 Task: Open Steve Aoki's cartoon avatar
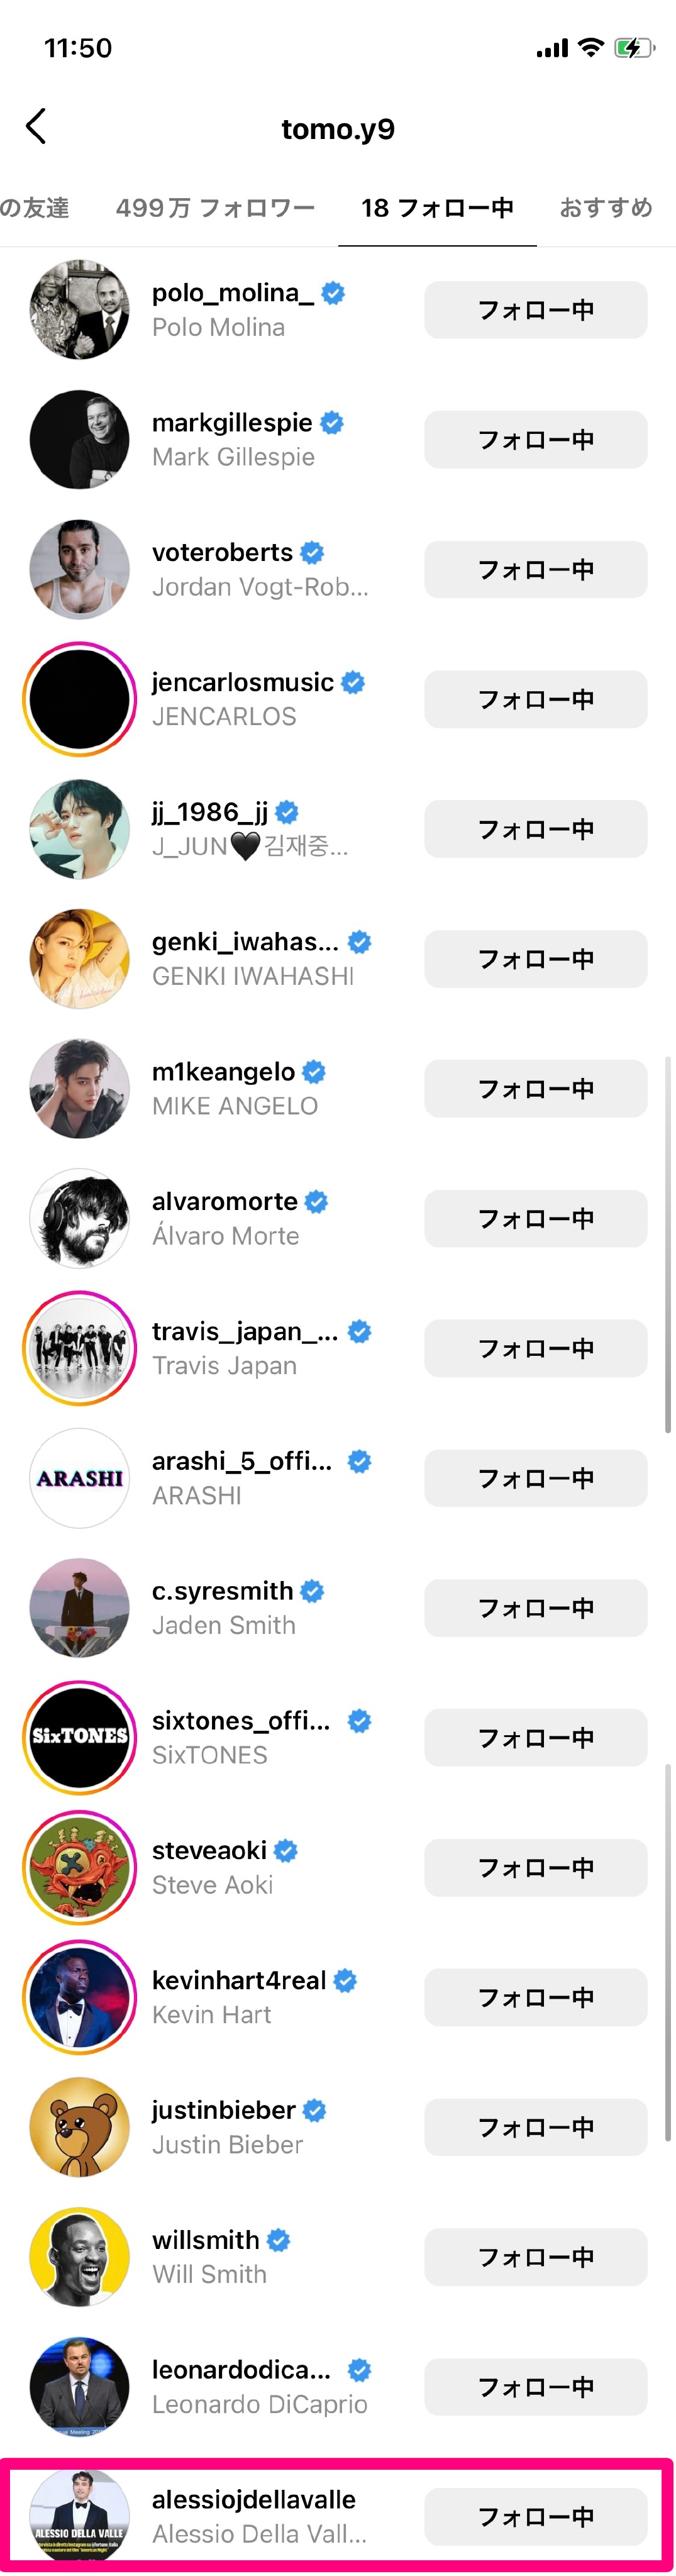80,1867
